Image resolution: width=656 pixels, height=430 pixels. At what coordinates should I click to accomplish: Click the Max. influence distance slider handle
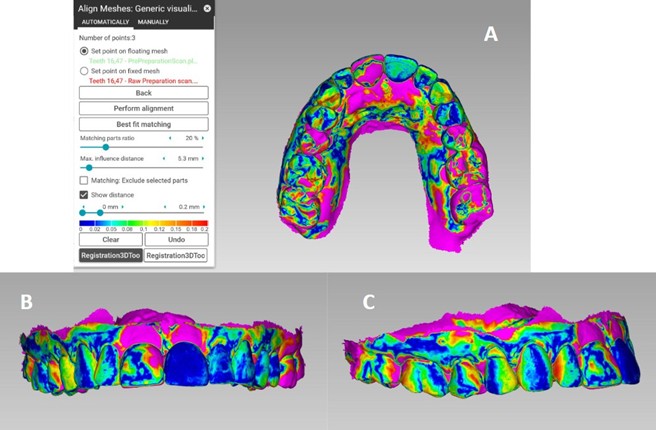coord(89,168)
